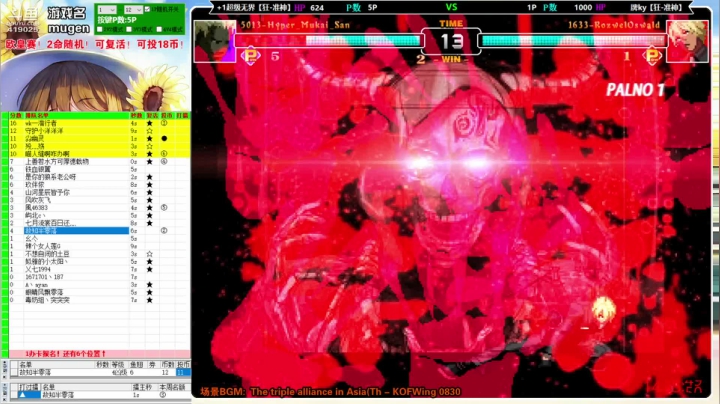720x404 pixels.
Task: Click the green VS label in top bar
Action: (x=451, y=7)
